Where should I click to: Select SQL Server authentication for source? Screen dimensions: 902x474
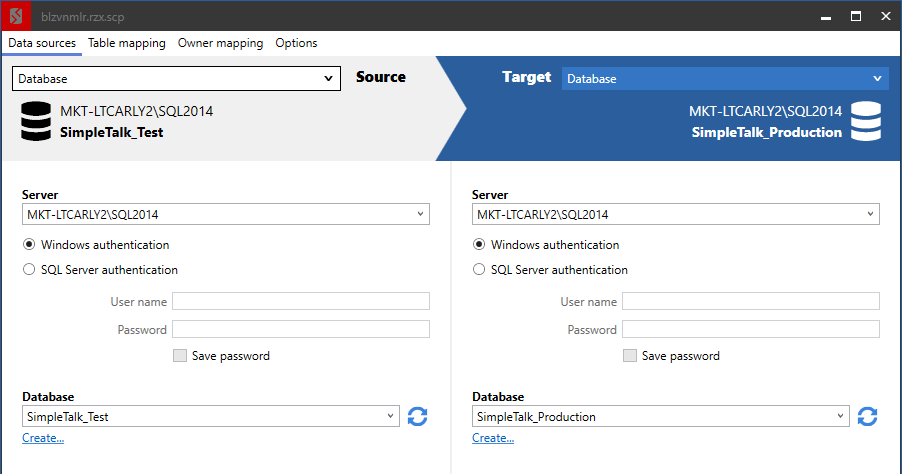(29, 269)
